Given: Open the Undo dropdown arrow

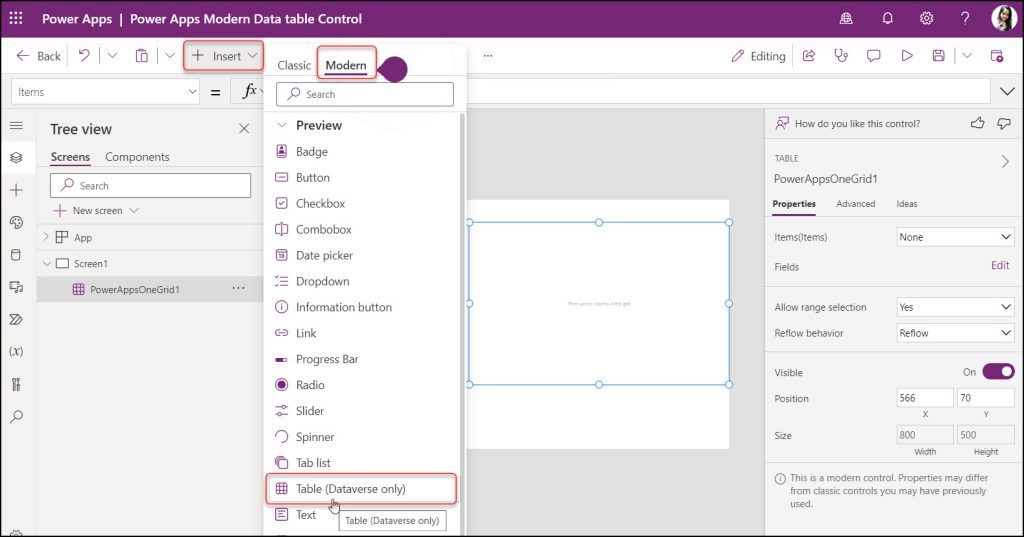Looking at the screenshot, I should point(112,56).
